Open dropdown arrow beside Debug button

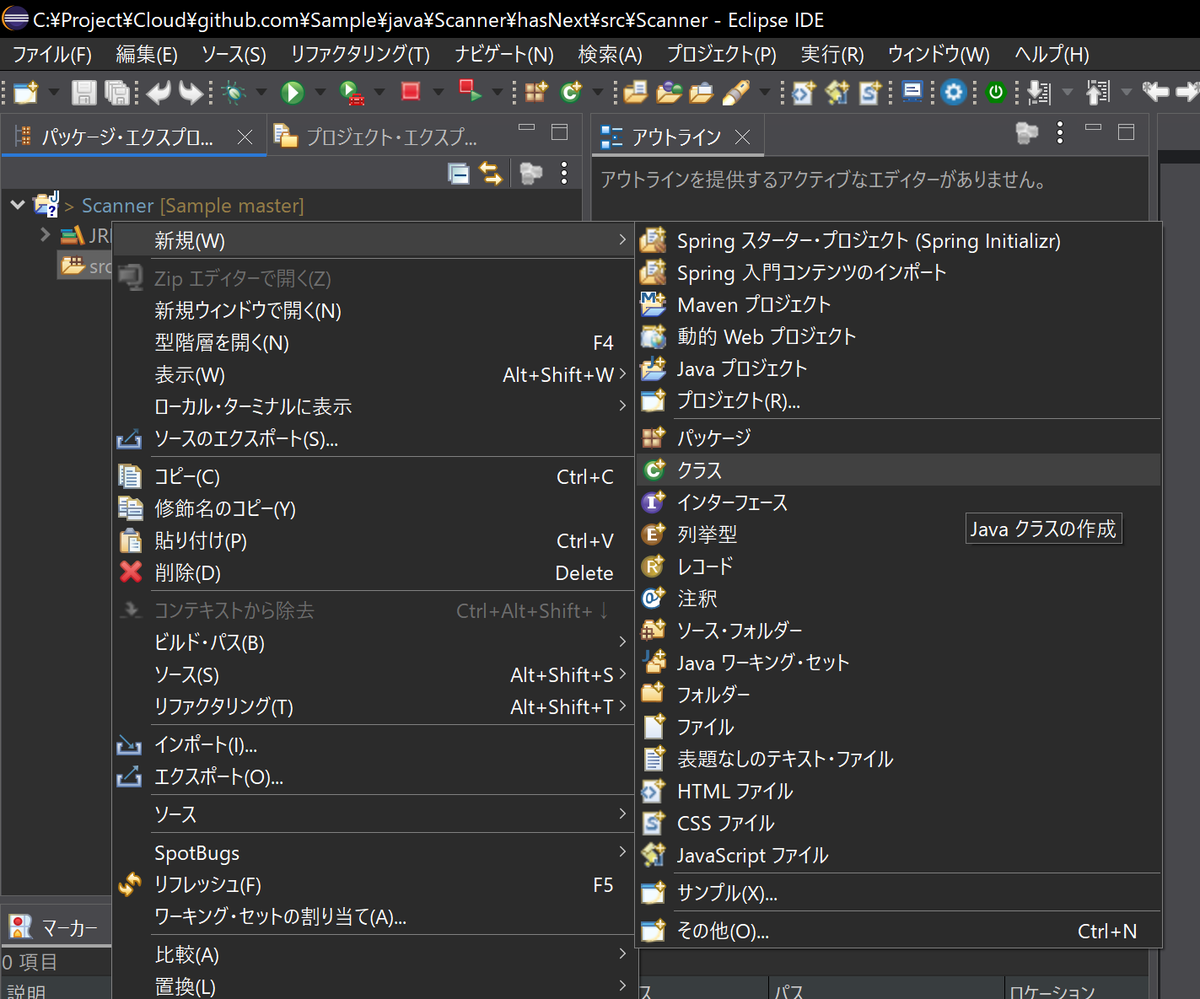(x=262, y=93)
